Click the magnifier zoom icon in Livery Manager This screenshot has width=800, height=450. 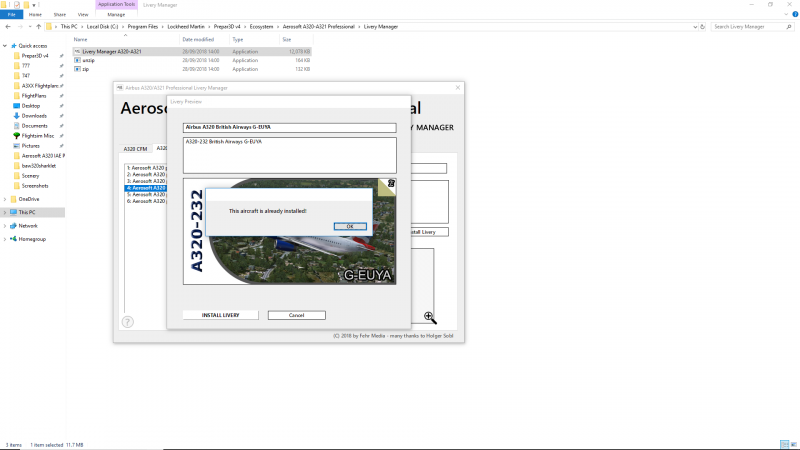click(430, 318)
